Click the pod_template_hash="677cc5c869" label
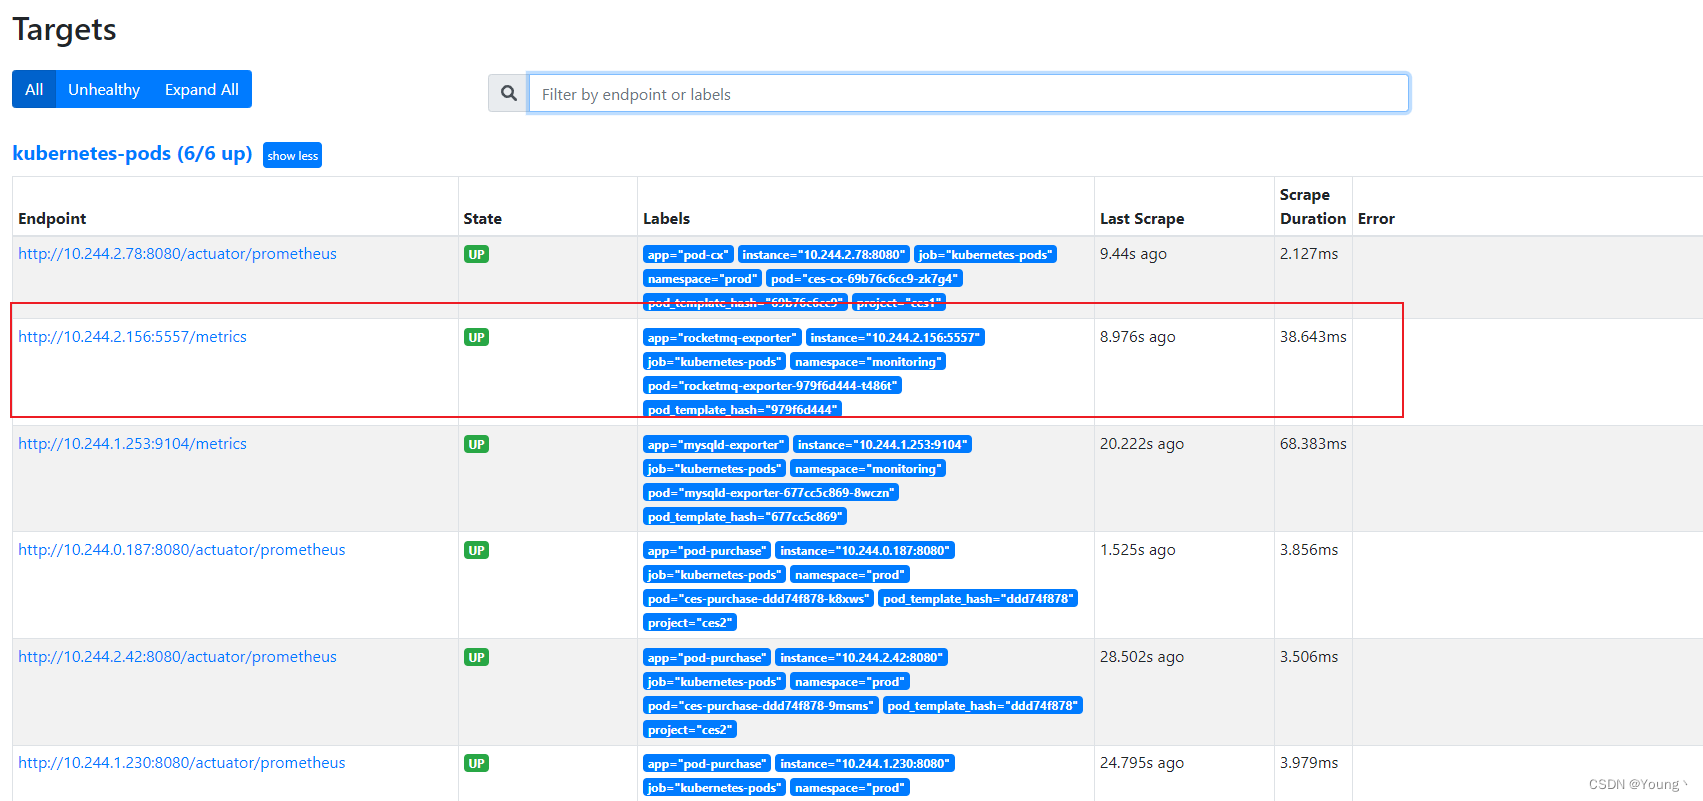This screenshot has width=1703, height=801. 745,517
